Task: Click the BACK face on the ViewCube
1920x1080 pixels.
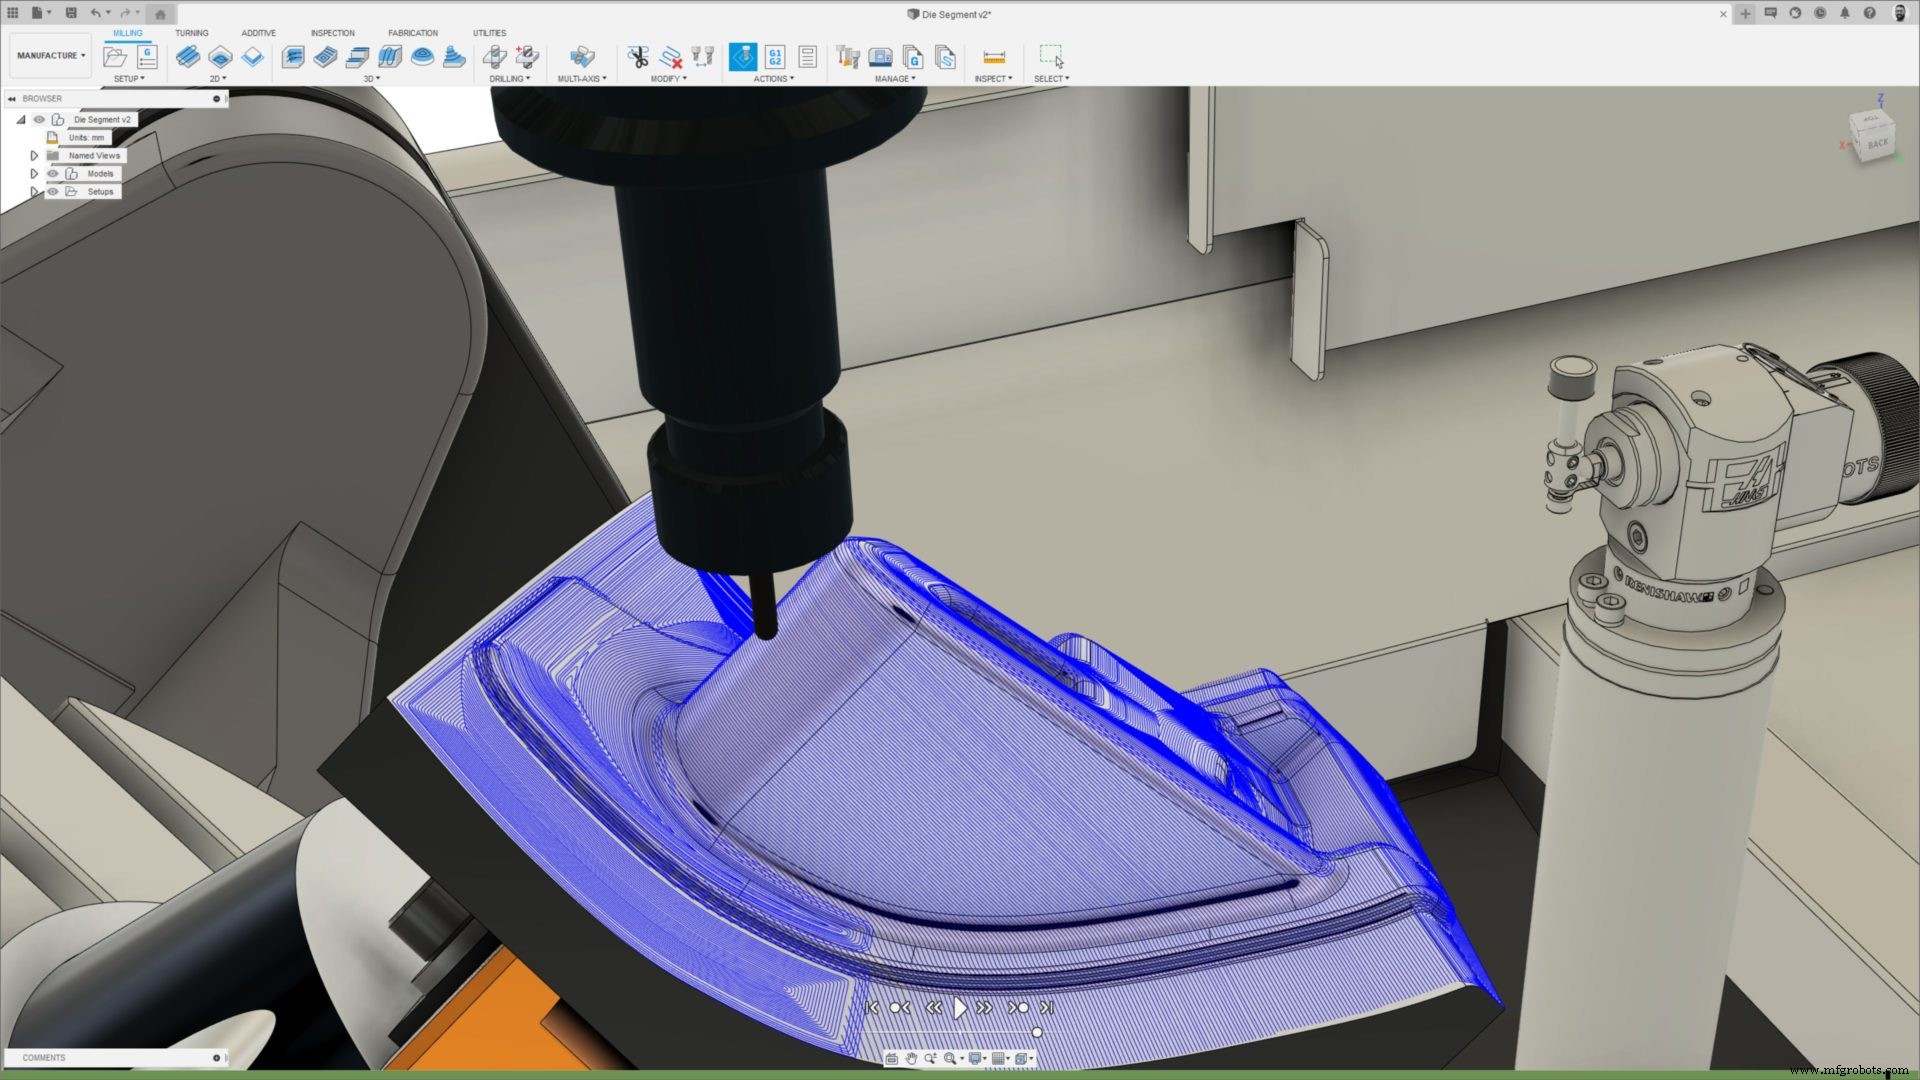Action: coord(1877,146)
